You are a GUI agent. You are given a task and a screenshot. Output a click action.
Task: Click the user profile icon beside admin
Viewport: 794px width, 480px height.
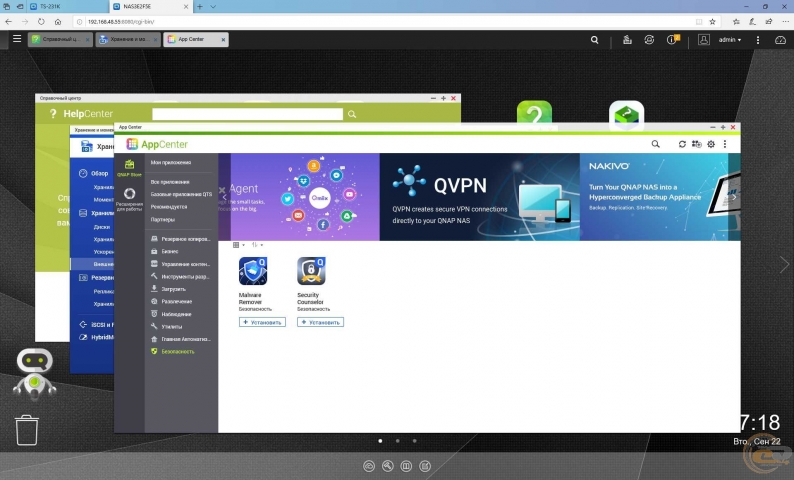(703, 39)
